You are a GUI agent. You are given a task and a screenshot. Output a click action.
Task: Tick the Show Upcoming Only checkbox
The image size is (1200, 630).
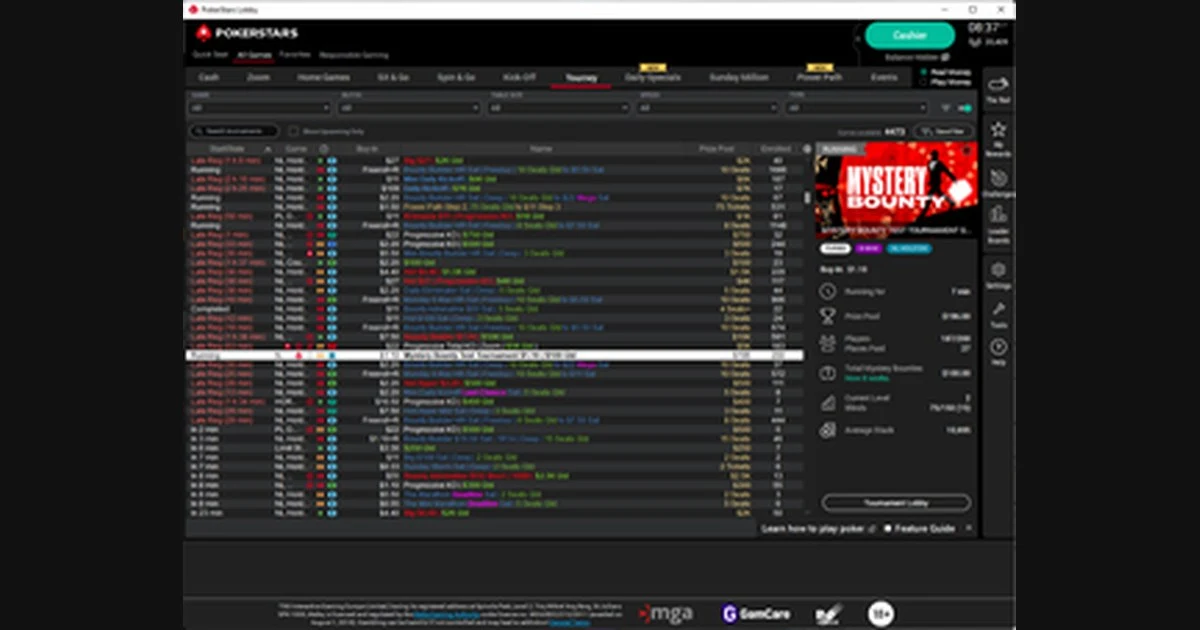coord(294,131)
